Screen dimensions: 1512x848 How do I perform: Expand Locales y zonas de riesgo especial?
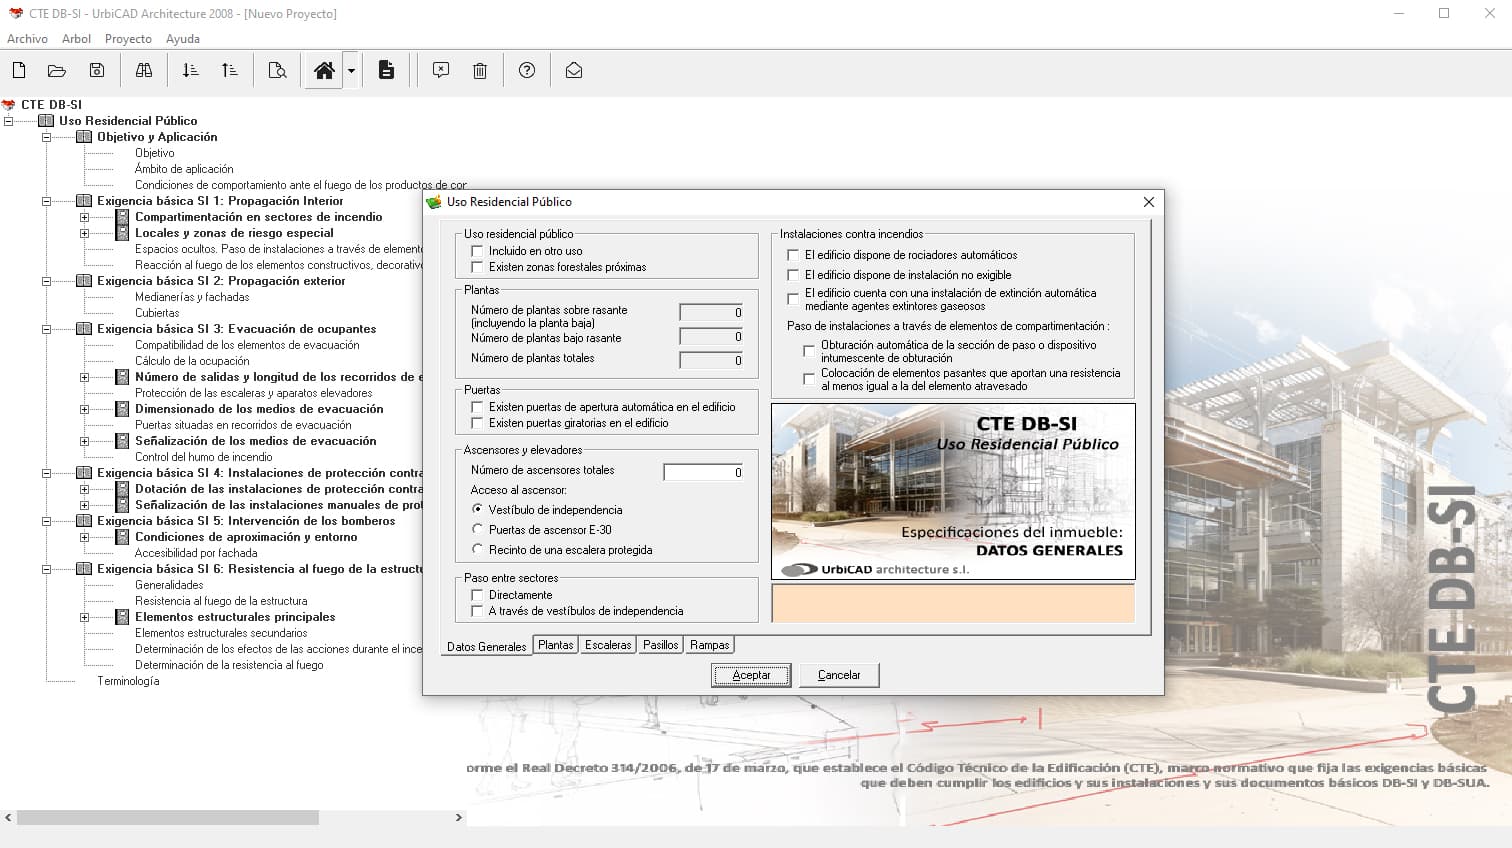pyautogui.click(x=84, y=233)
